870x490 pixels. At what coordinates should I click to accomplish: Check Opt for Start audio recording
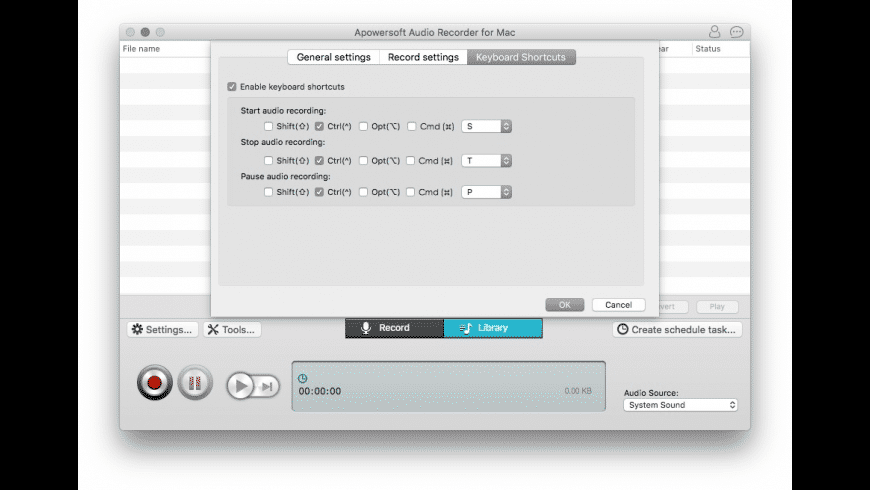tap(363, 127)
